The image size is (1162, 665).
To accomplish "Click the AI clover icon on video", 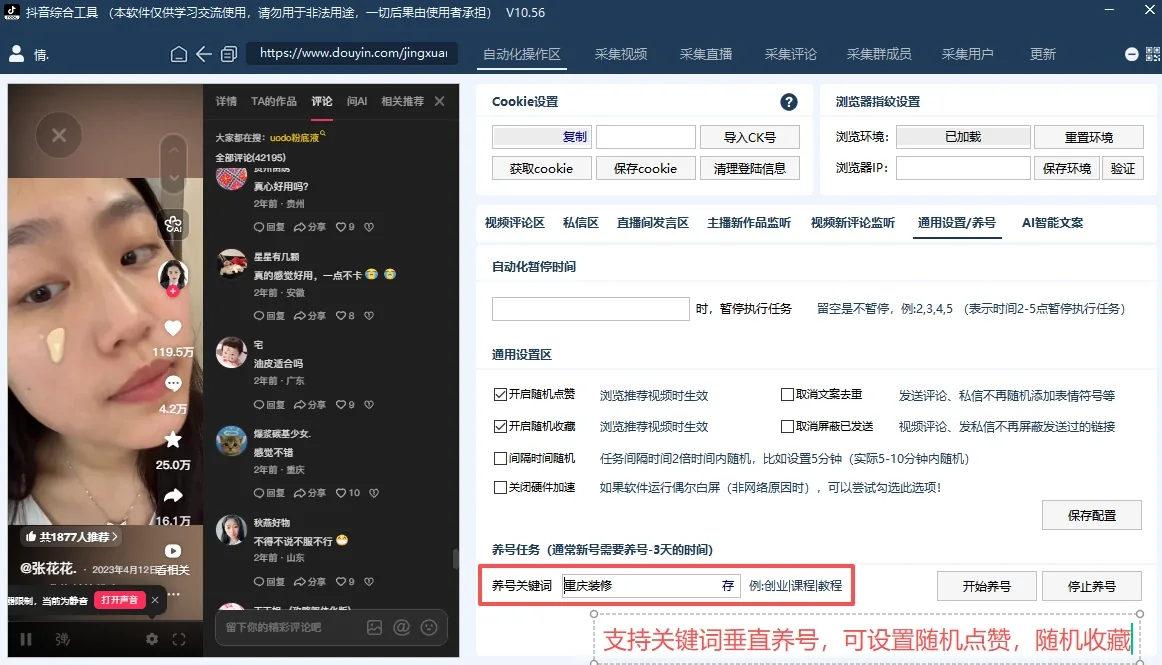I will pyautogui.click(x=173, y=224).
